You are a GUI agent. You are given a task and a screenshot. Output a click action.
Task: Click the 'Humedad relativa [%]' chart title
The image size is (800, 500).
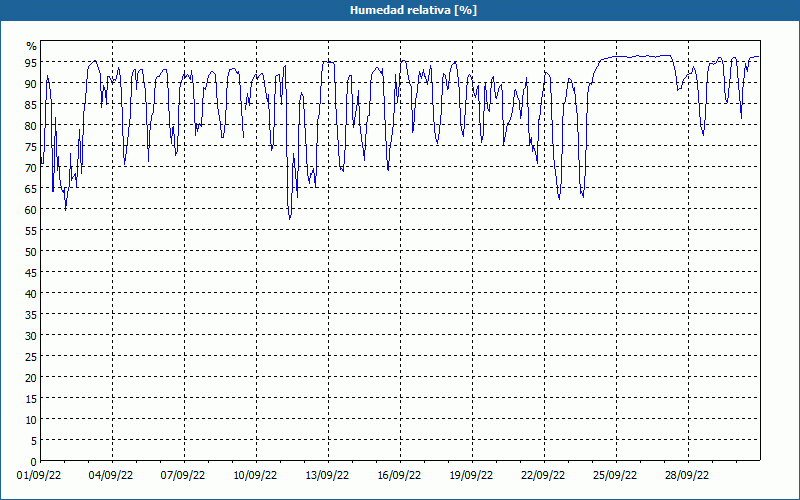[413, 10]
